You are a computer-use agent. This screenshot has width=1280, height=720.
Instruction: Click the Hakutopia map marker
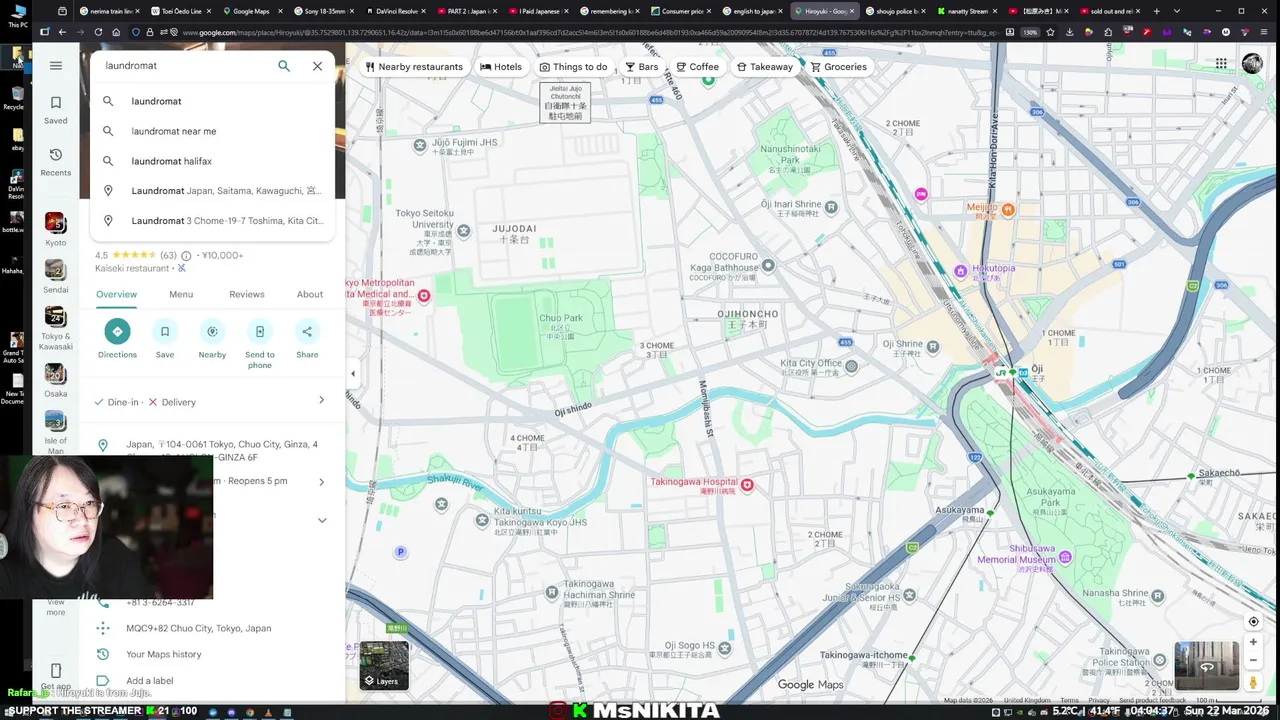[961, 270]
